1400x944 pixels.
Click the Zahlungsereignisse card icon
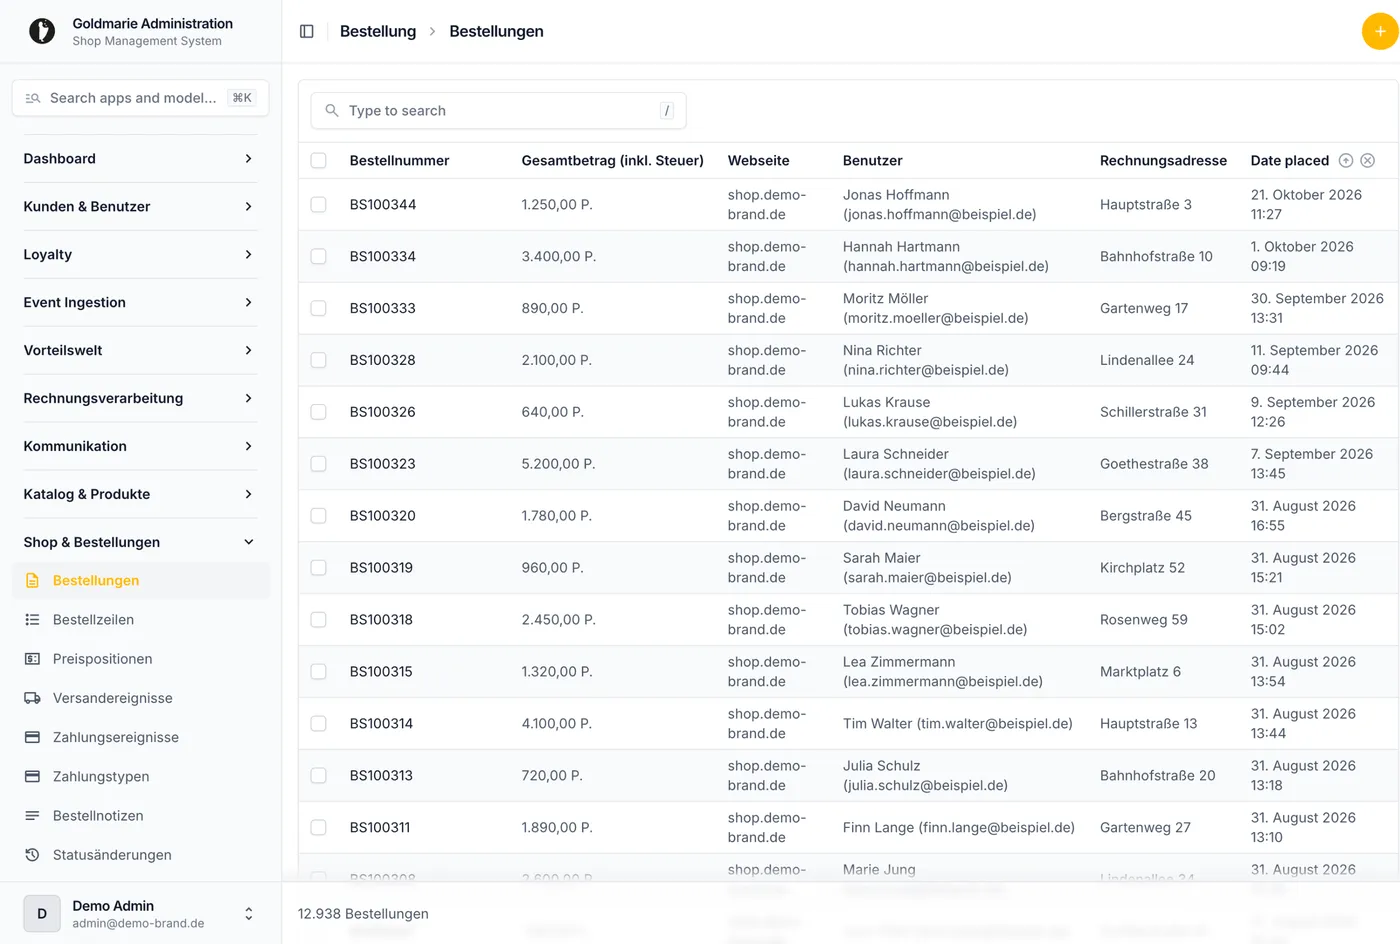pyautogui.click(x=32, y=737)
